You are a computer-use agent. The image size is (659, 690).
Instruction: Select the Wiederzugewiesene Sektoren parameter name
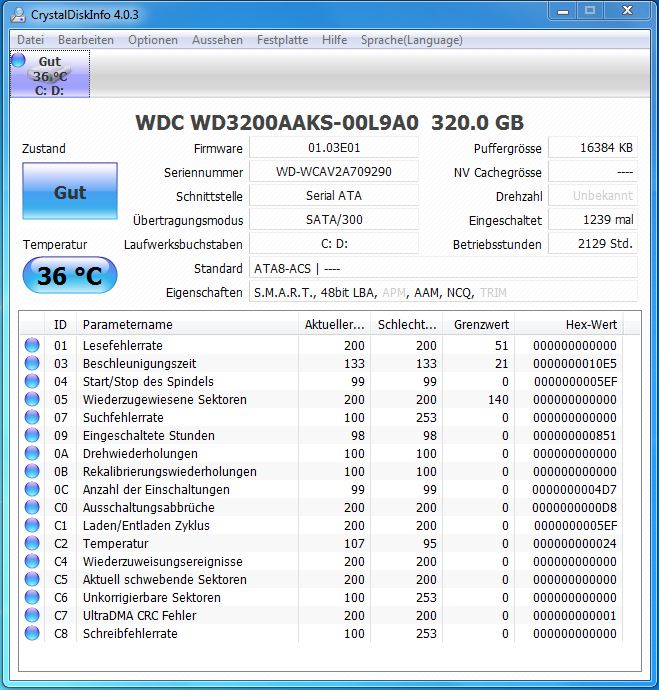(x=165, y=400)
